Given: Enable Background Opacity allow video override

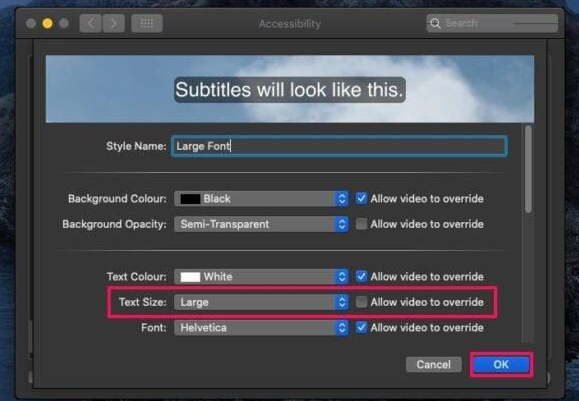Looking at the screenshot, I should 361,224.
